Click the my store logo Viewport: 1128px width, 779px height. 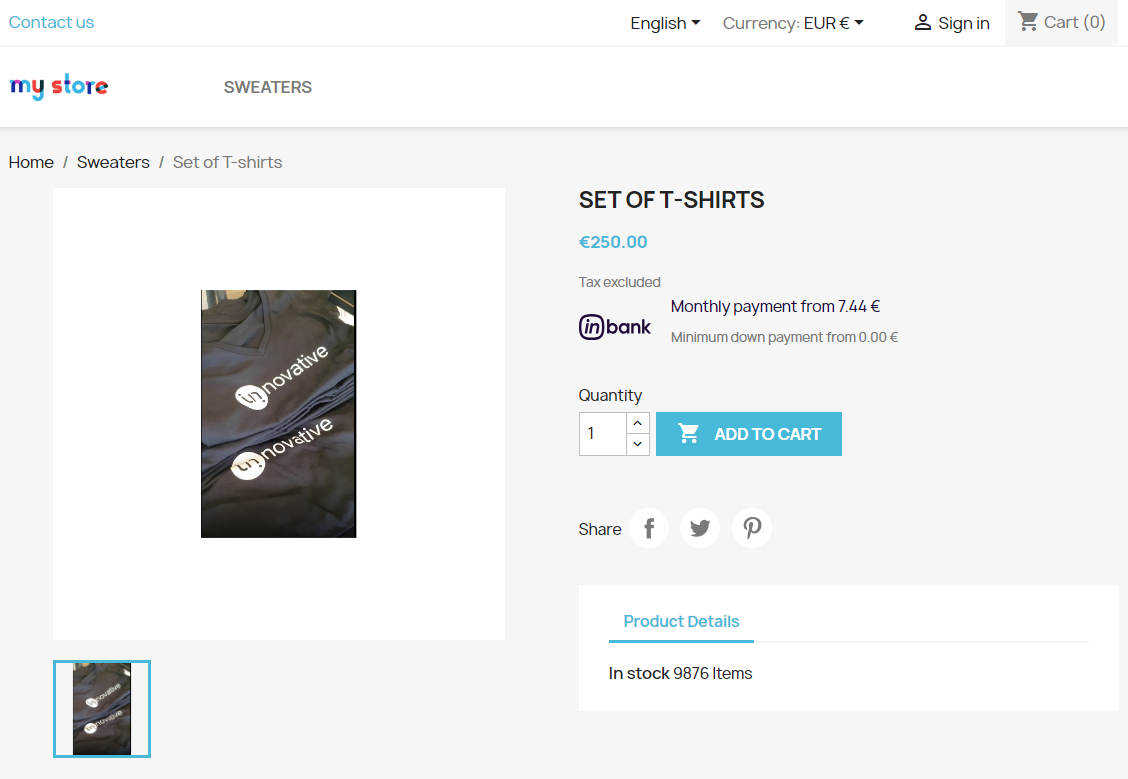(x=59, y=87)
